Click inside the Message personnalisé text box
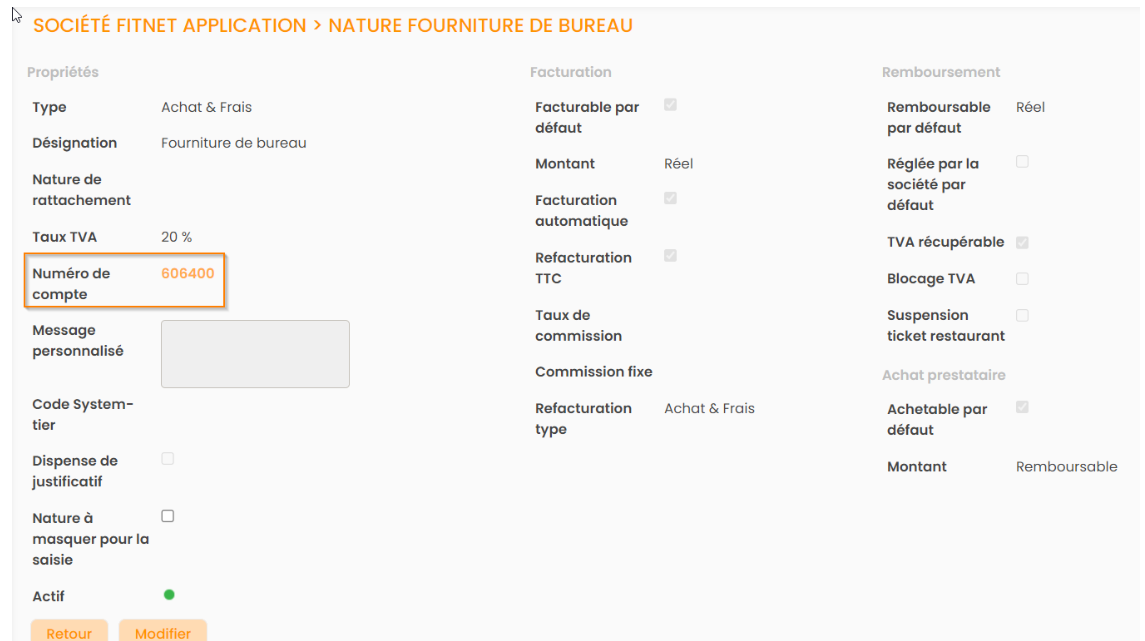This screenshot has height=641, width=1145. (x=255, y=353)
